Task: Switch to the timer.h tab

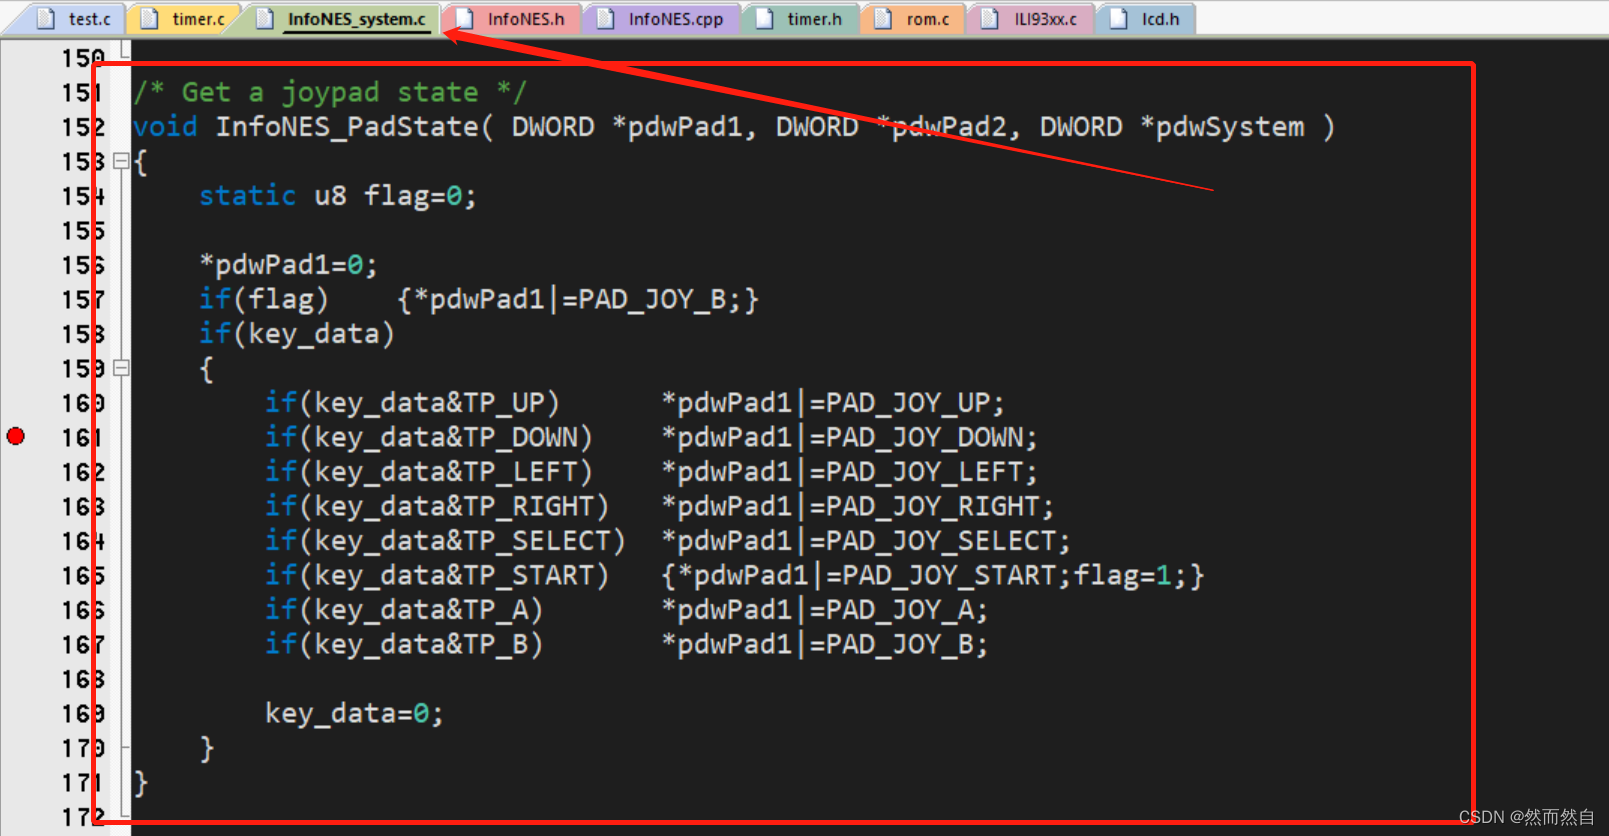Action: tap(800, 19)
